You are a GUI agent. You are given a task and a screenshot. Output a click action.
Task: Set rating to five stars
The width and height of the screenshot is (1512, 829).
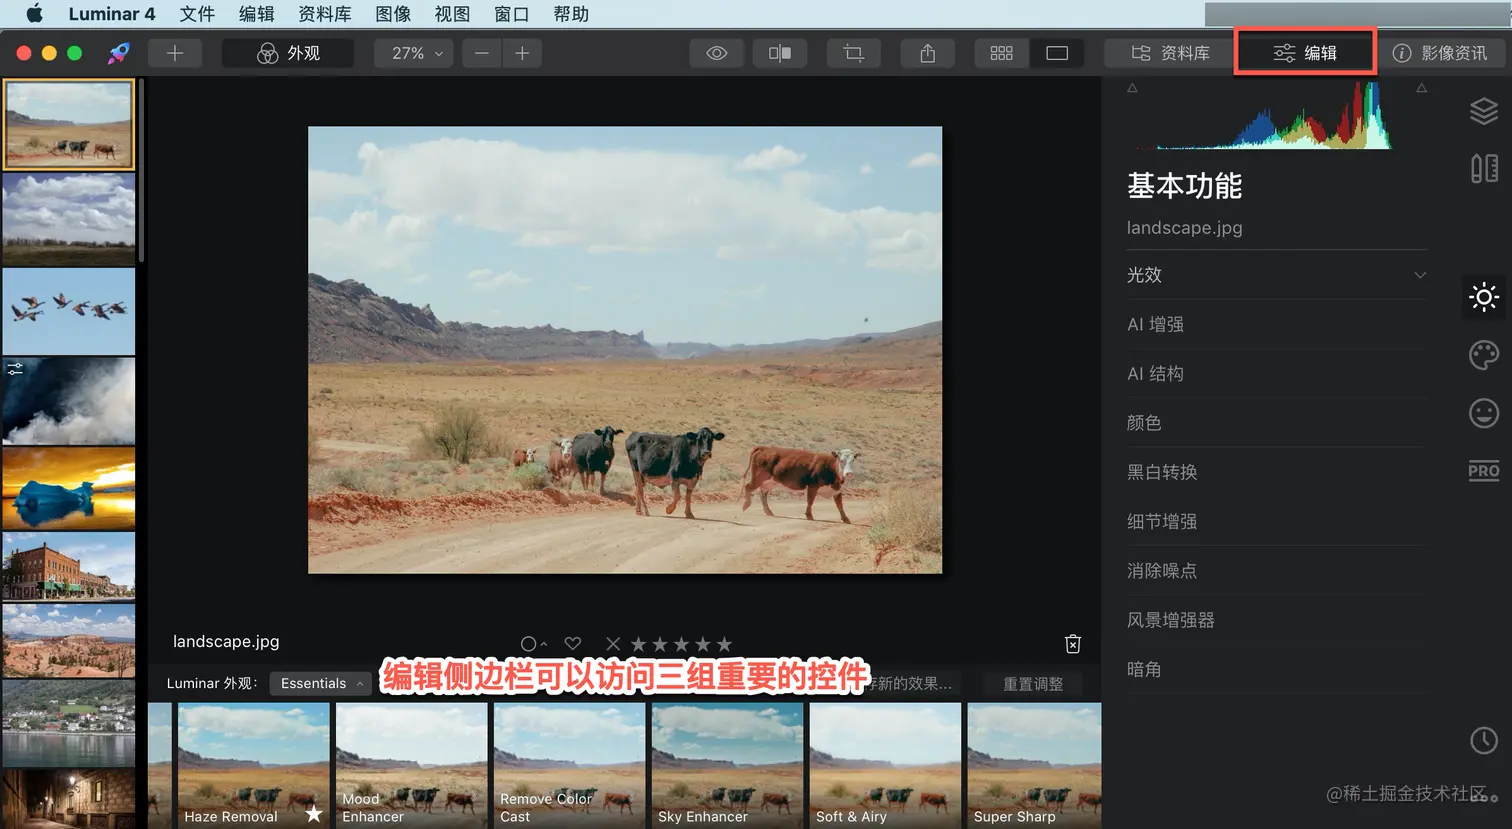pyautogui.click(x=725, y=644)
